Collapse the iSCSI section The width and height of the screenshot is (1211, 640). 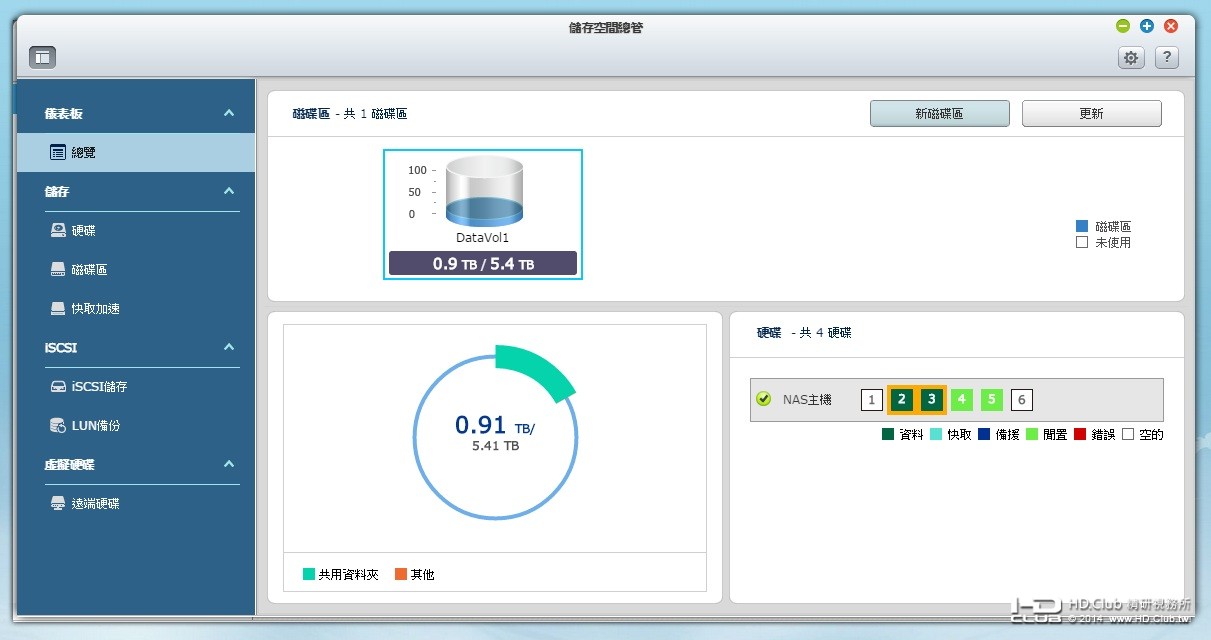(x=229, y=348)
